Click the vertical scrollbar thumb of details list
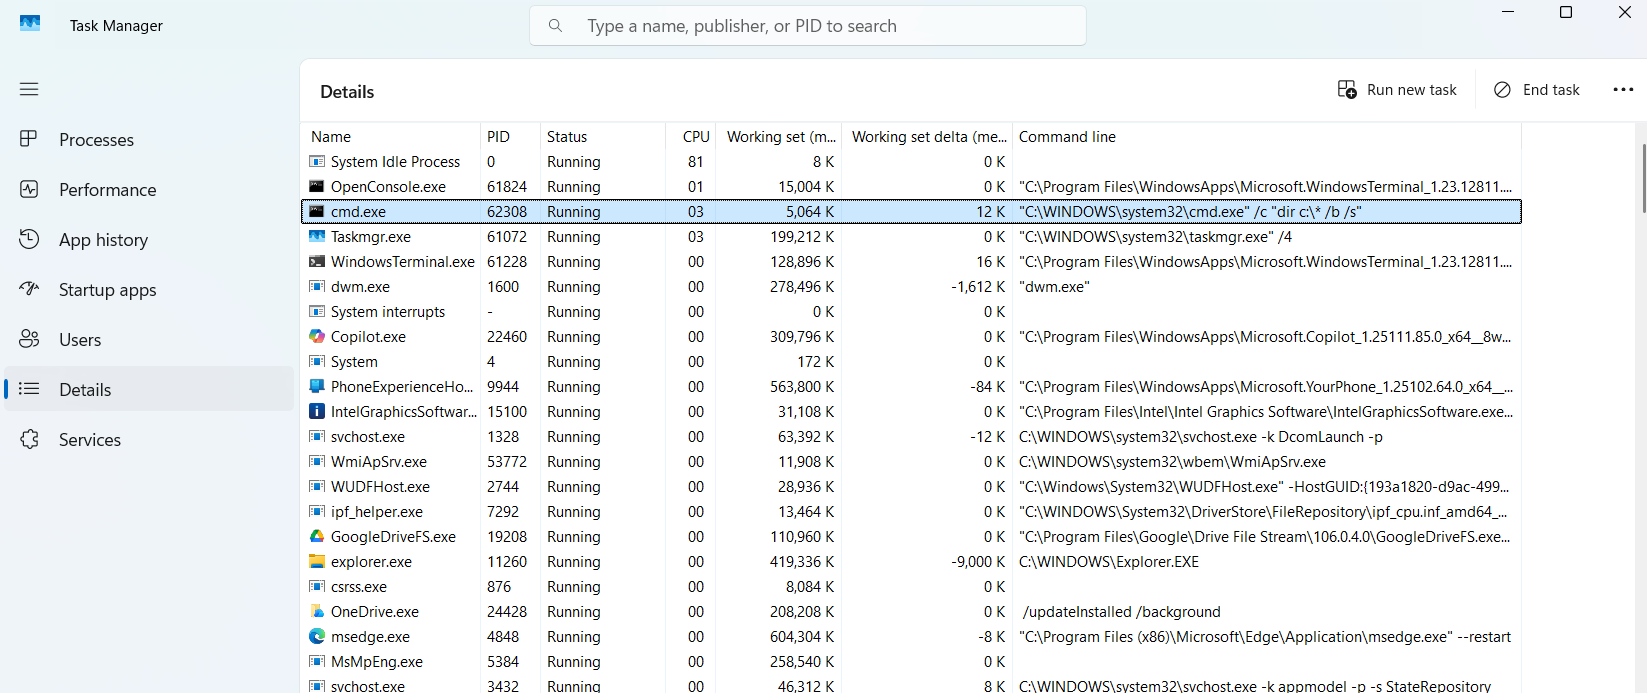The height and width of the screenshot is (693, 1647). coord(1643,178)
